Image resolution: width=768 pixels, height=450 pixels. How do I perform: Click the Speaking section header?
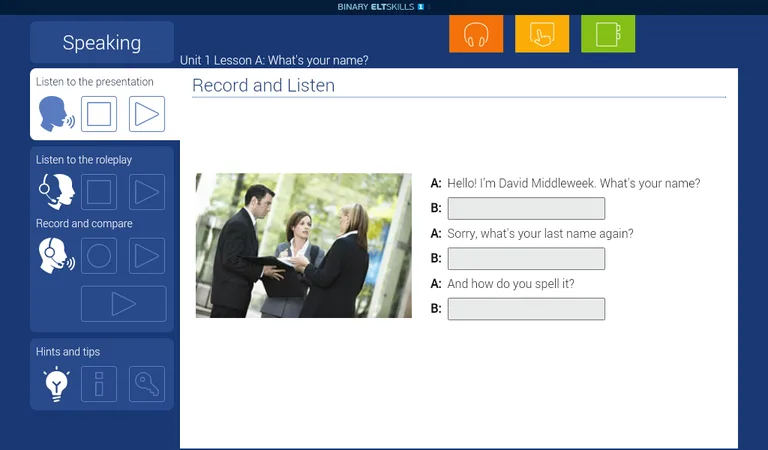102,43
